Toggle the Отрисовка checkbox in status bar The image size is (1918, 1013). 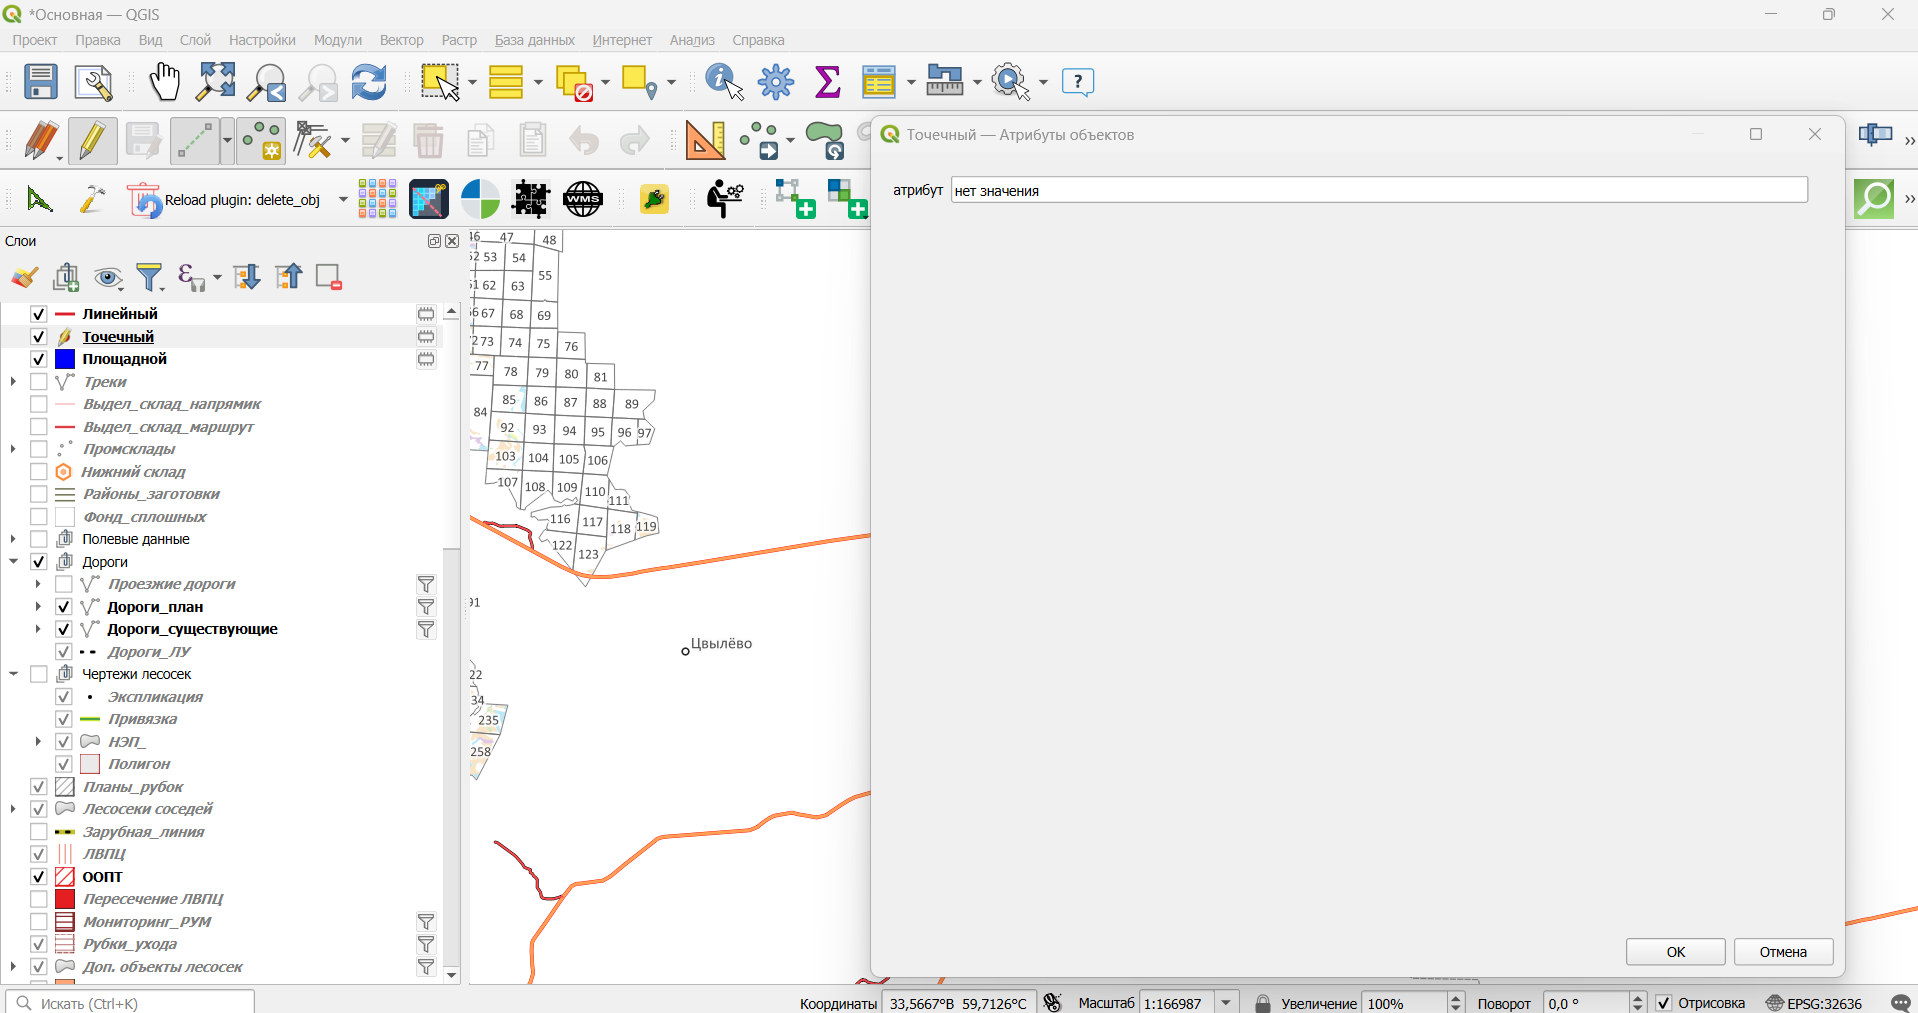[1664, 1003]
